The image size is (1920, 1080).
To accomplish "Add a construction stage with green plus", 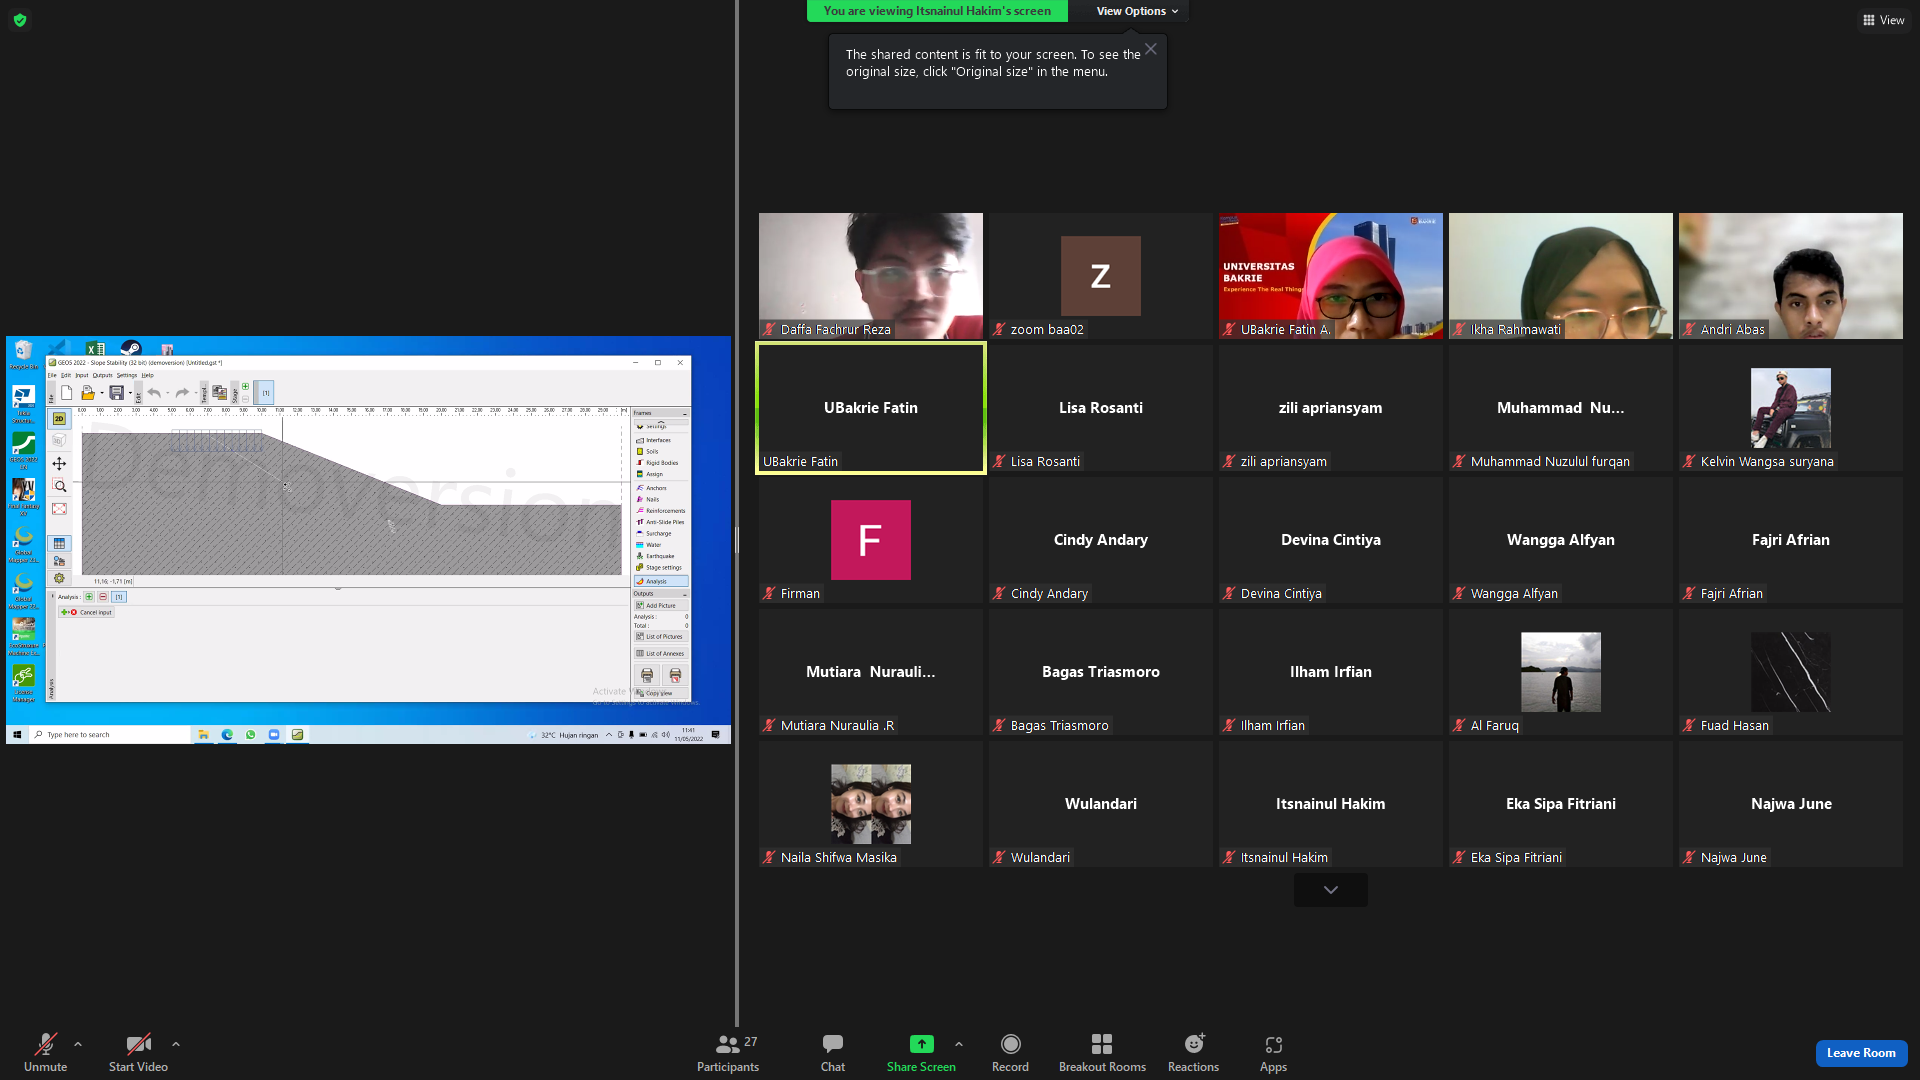I will point(245,387).
